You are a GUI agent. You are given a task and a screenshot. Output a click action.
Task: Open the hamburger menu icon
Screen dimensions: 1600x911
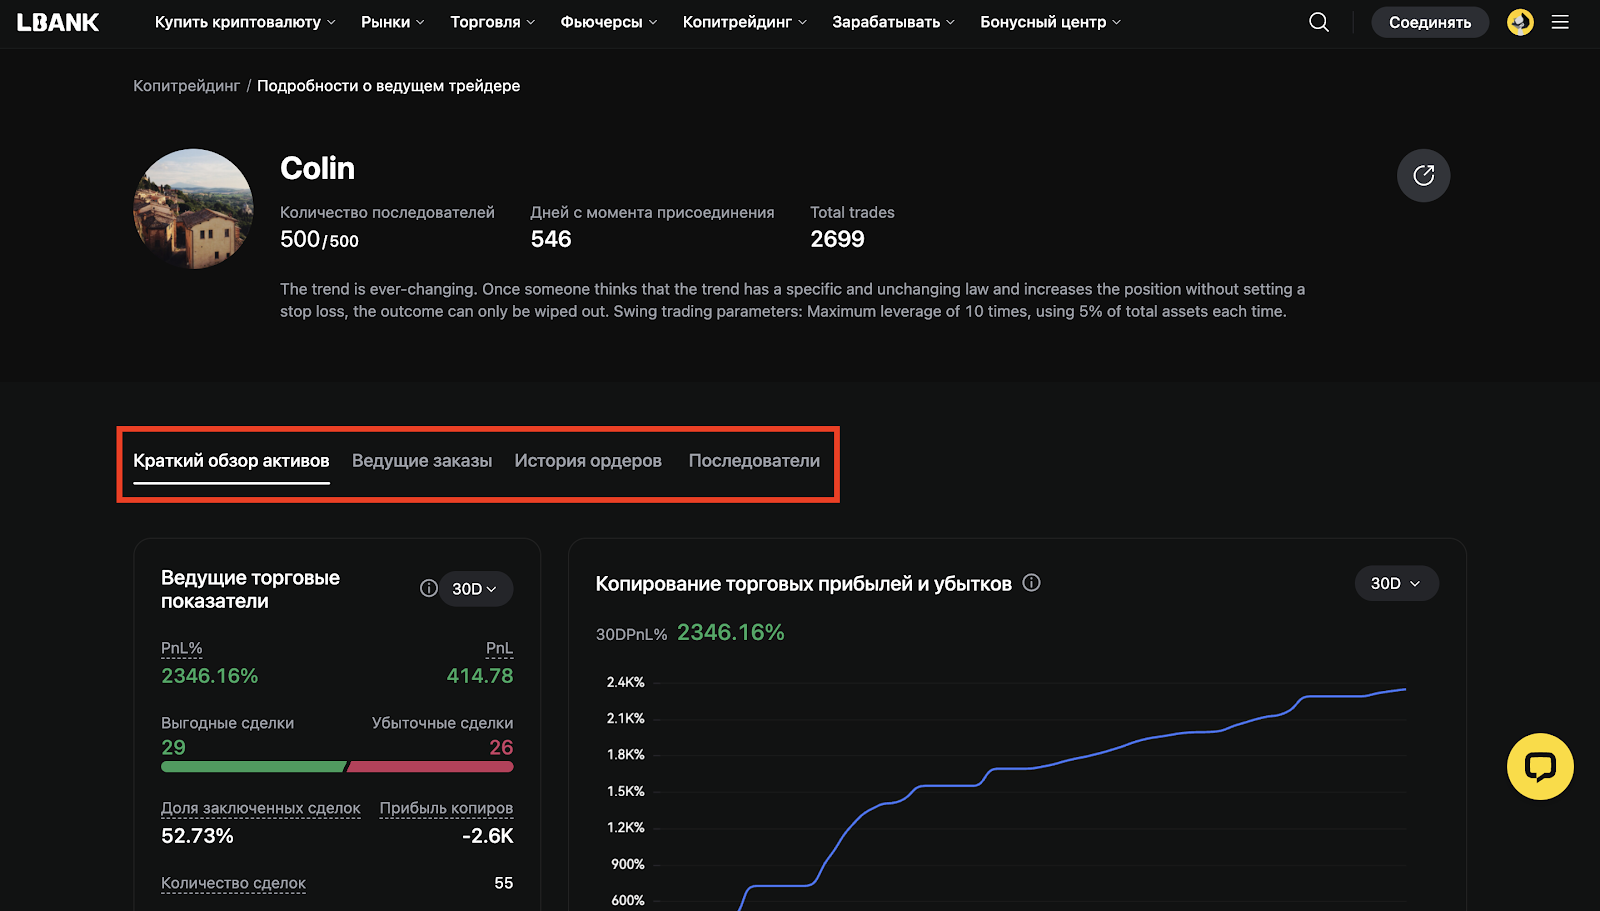(x=1560, y=22)
